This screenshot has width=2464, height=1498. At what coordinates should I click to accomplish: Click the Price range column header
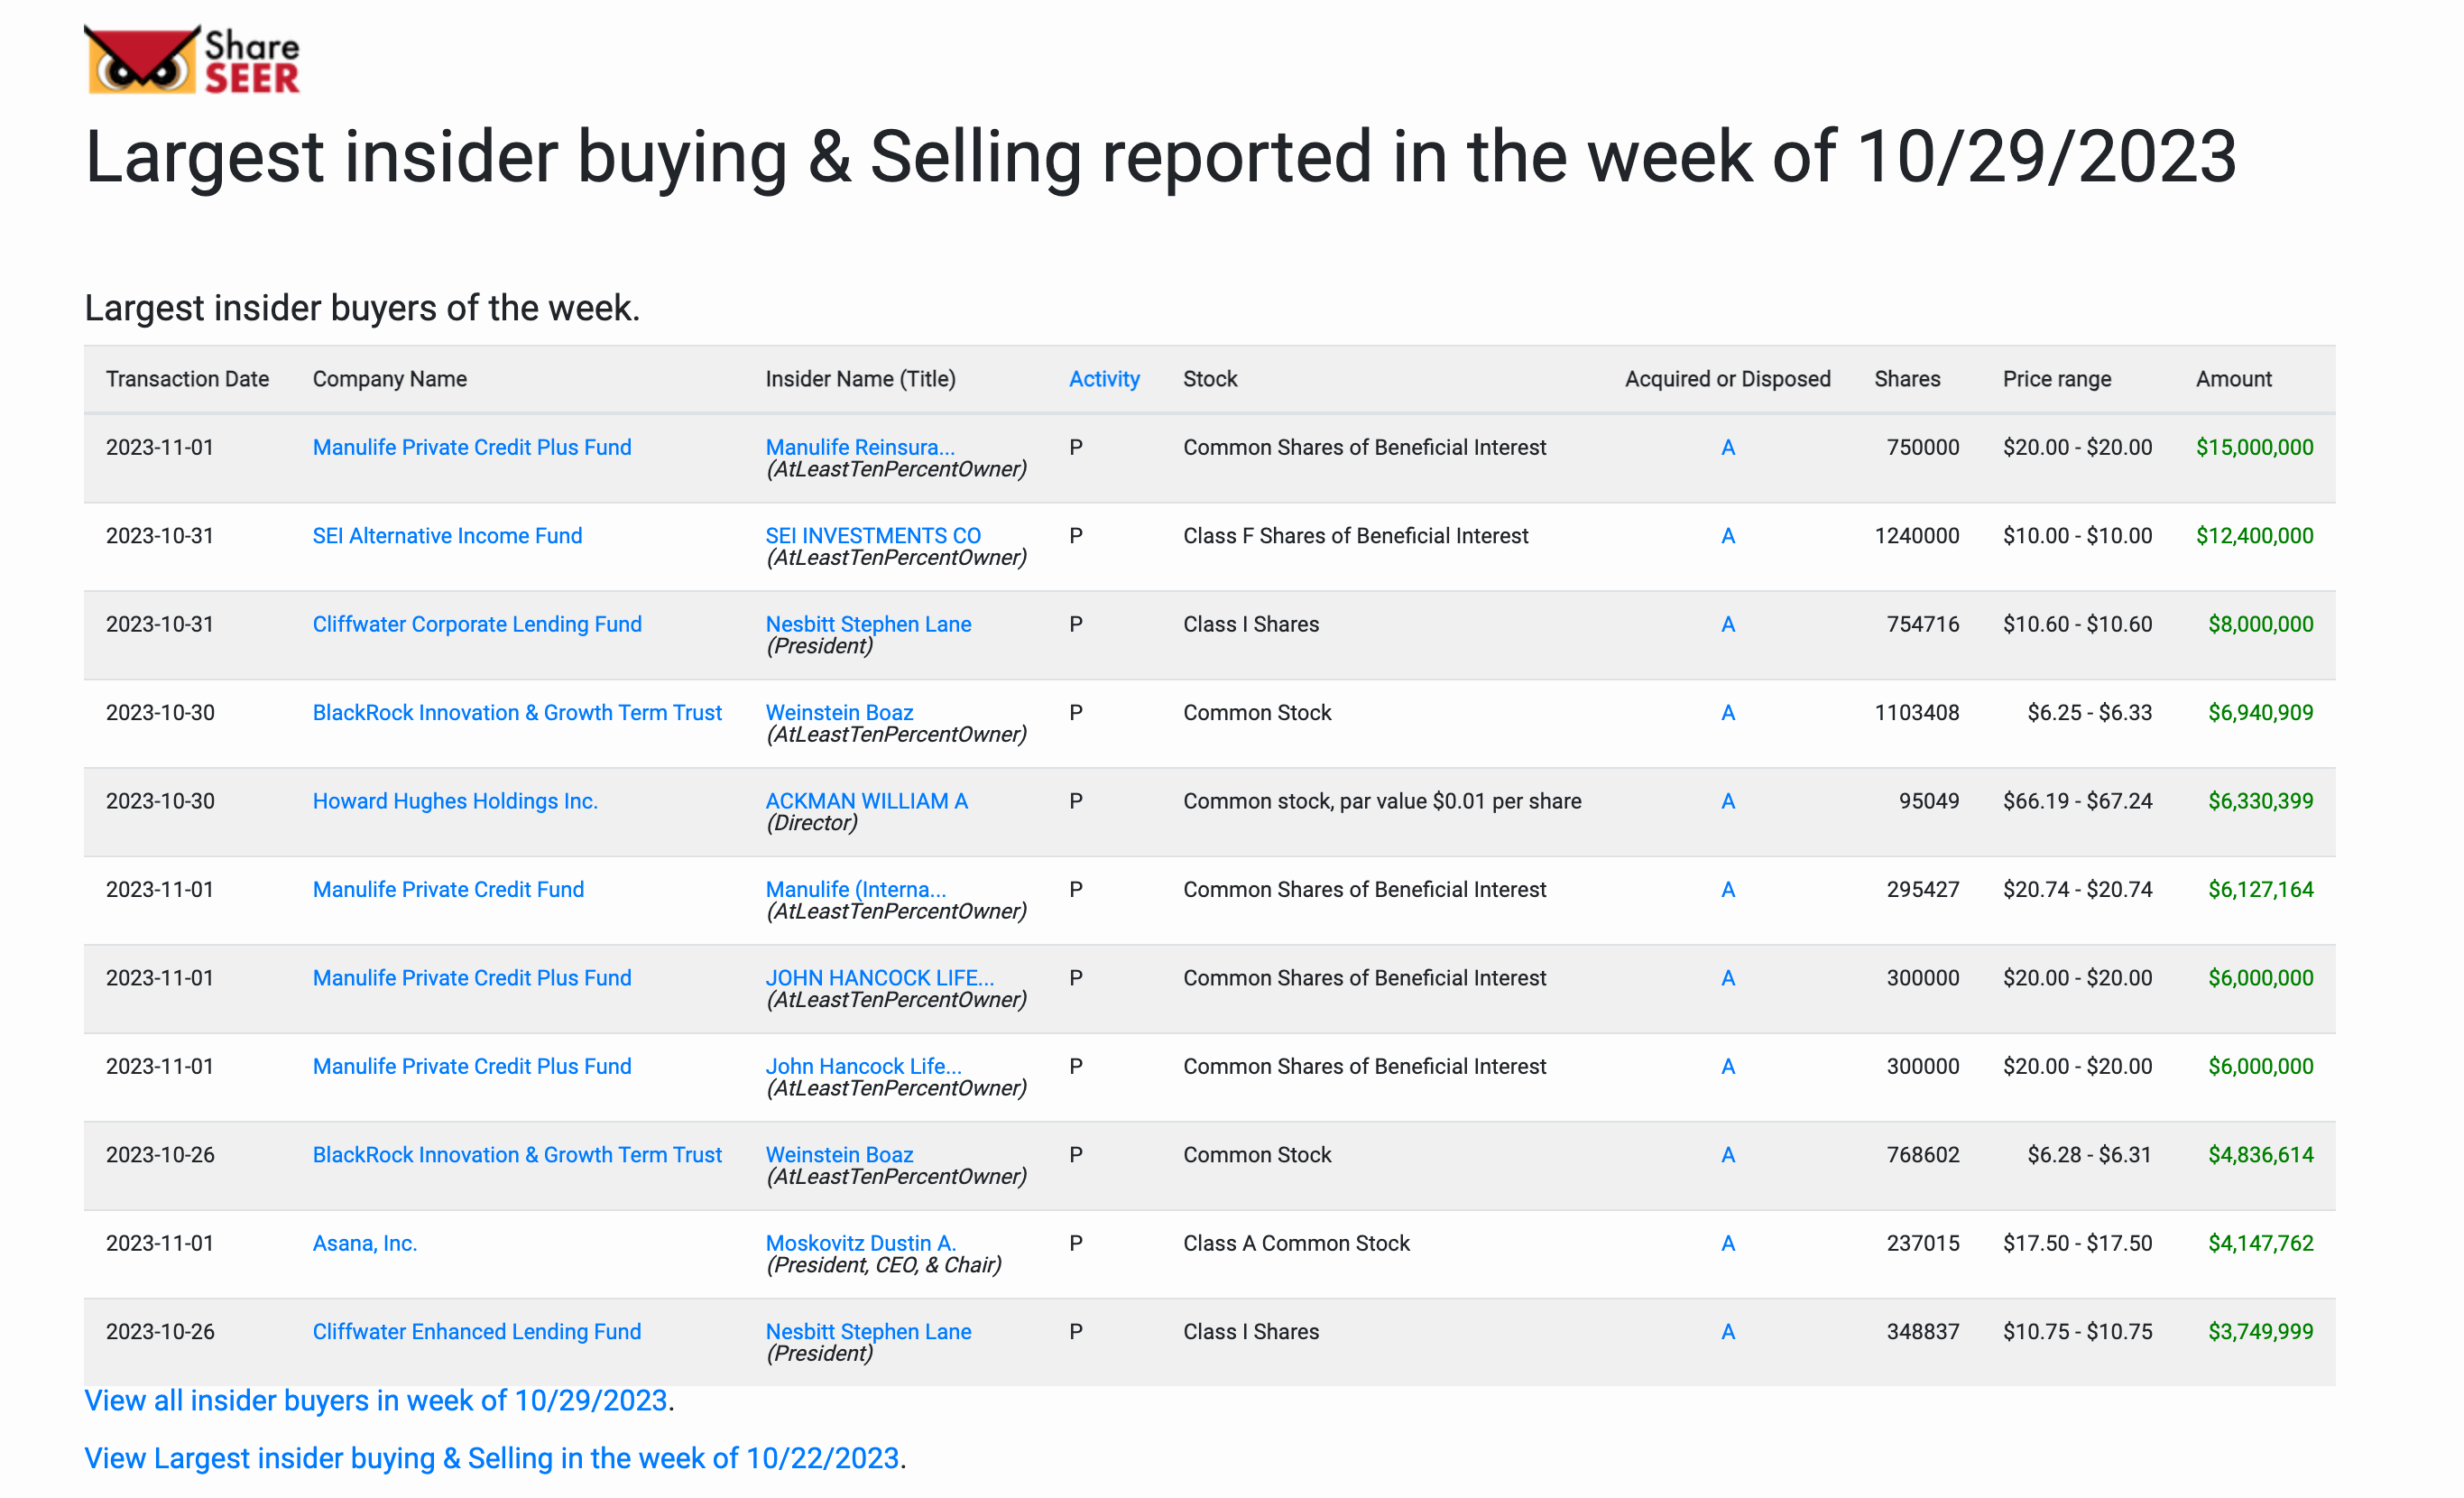[x=2056, y=379]
